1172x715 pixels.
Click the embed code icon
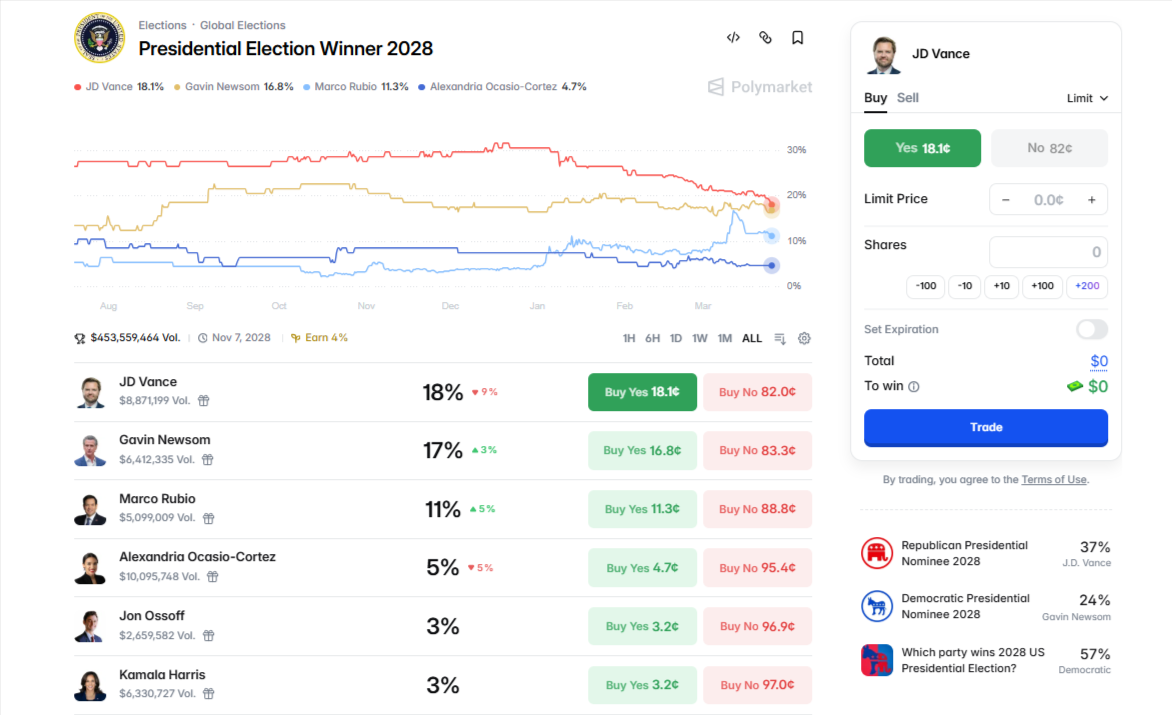(733, 36)
